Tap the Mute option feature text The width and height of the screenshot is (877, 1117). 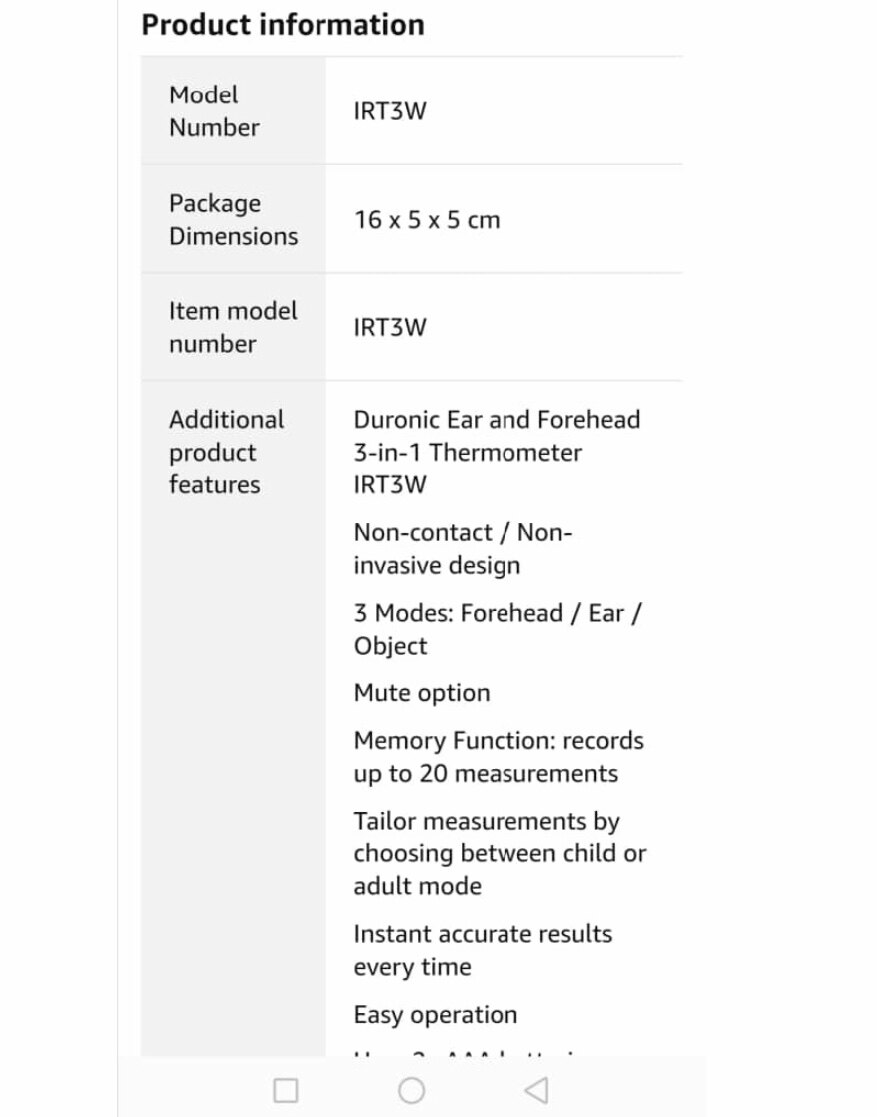pos(422,693)
